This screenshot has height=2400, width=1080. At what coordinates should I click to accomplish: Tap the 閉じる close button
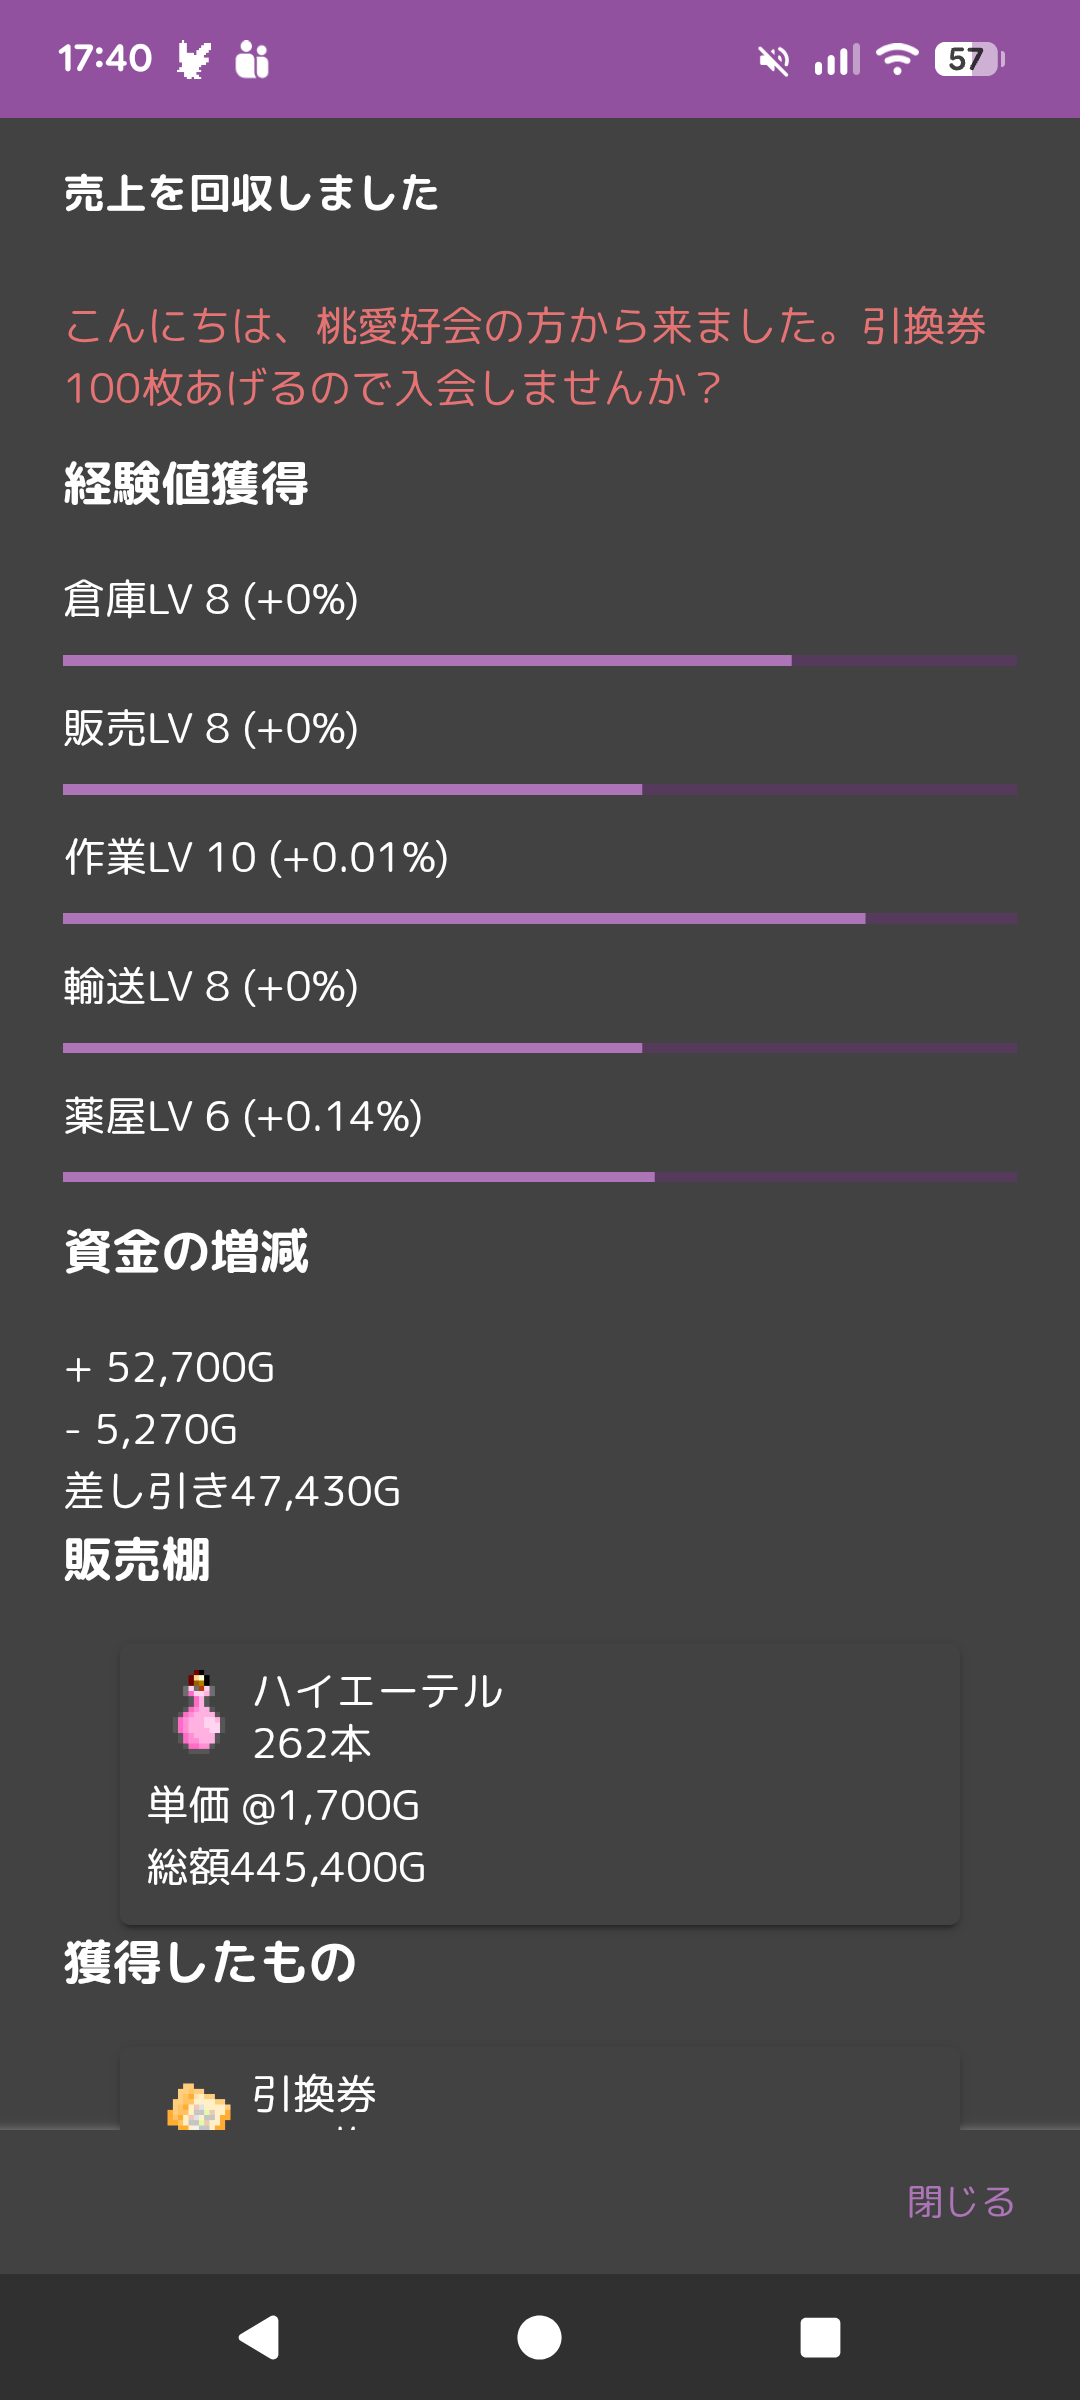(960, 2202)
